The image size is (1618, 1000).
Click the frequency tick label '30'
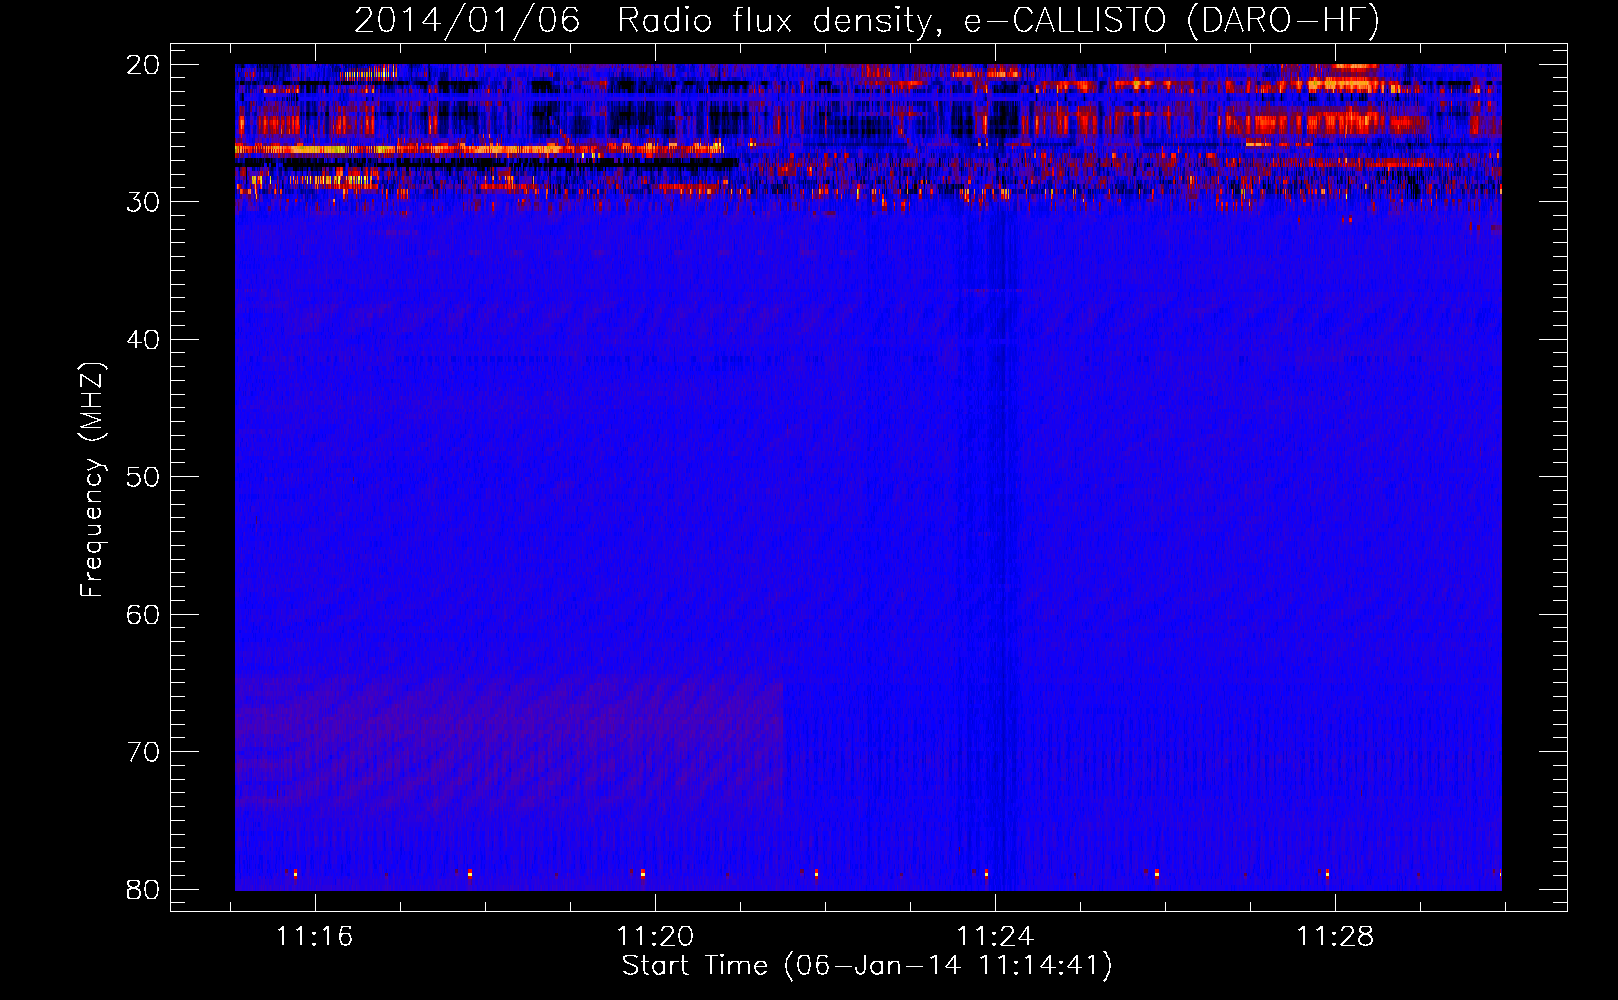tap(143, 202)
